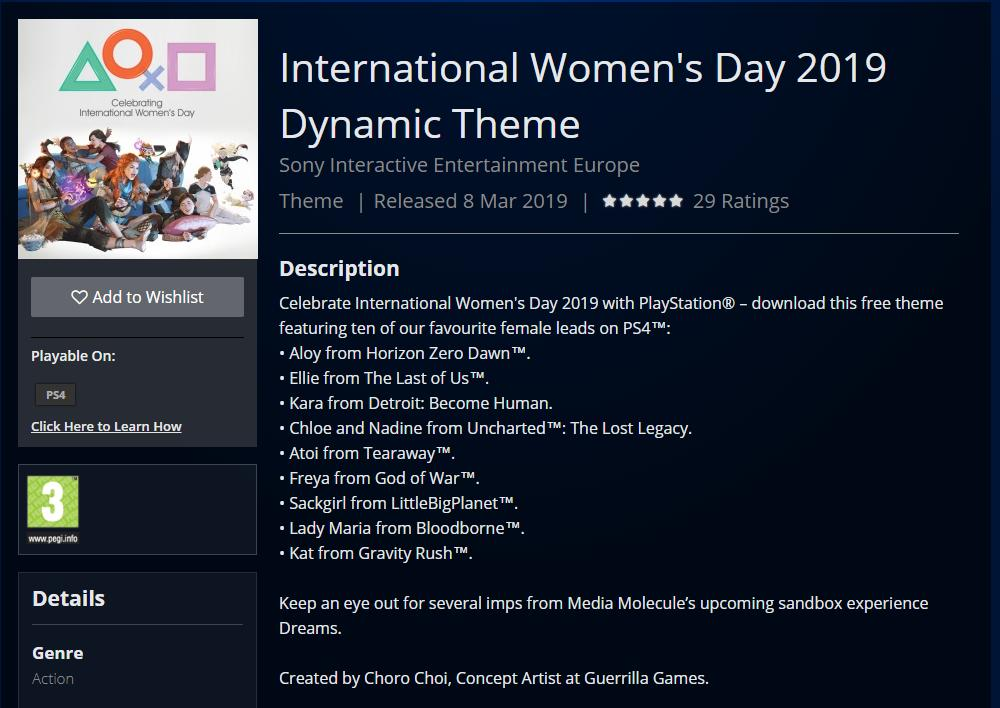Click the International Women's Day 2019 Dynamic Theme title
The height and width of the screenshot is (708, 1000).
pos(583,96)
